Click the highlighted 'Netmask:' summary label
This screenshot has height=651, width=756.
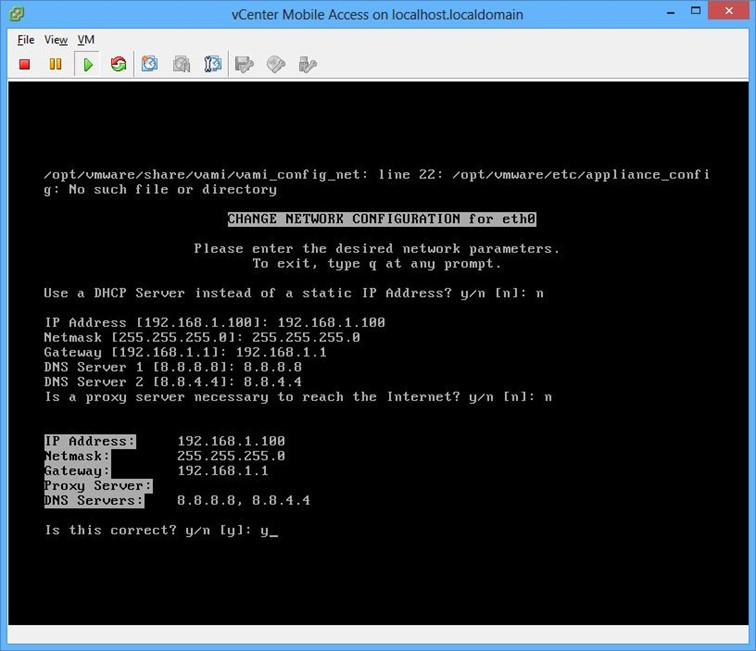tap(77, 456)
